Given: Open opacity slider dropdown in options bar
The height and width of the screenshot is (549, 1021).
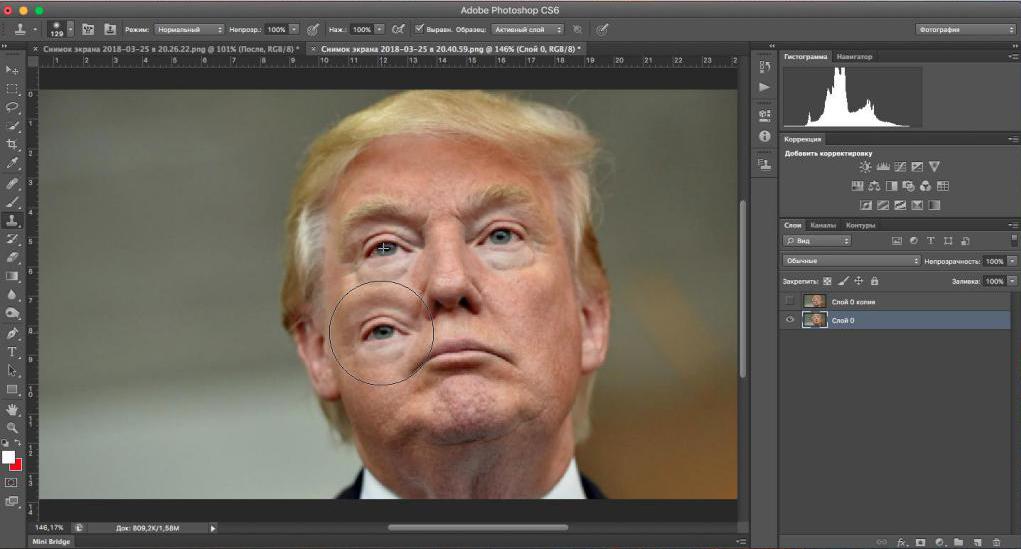Looking at the screenshot, I should pos(294,29).
